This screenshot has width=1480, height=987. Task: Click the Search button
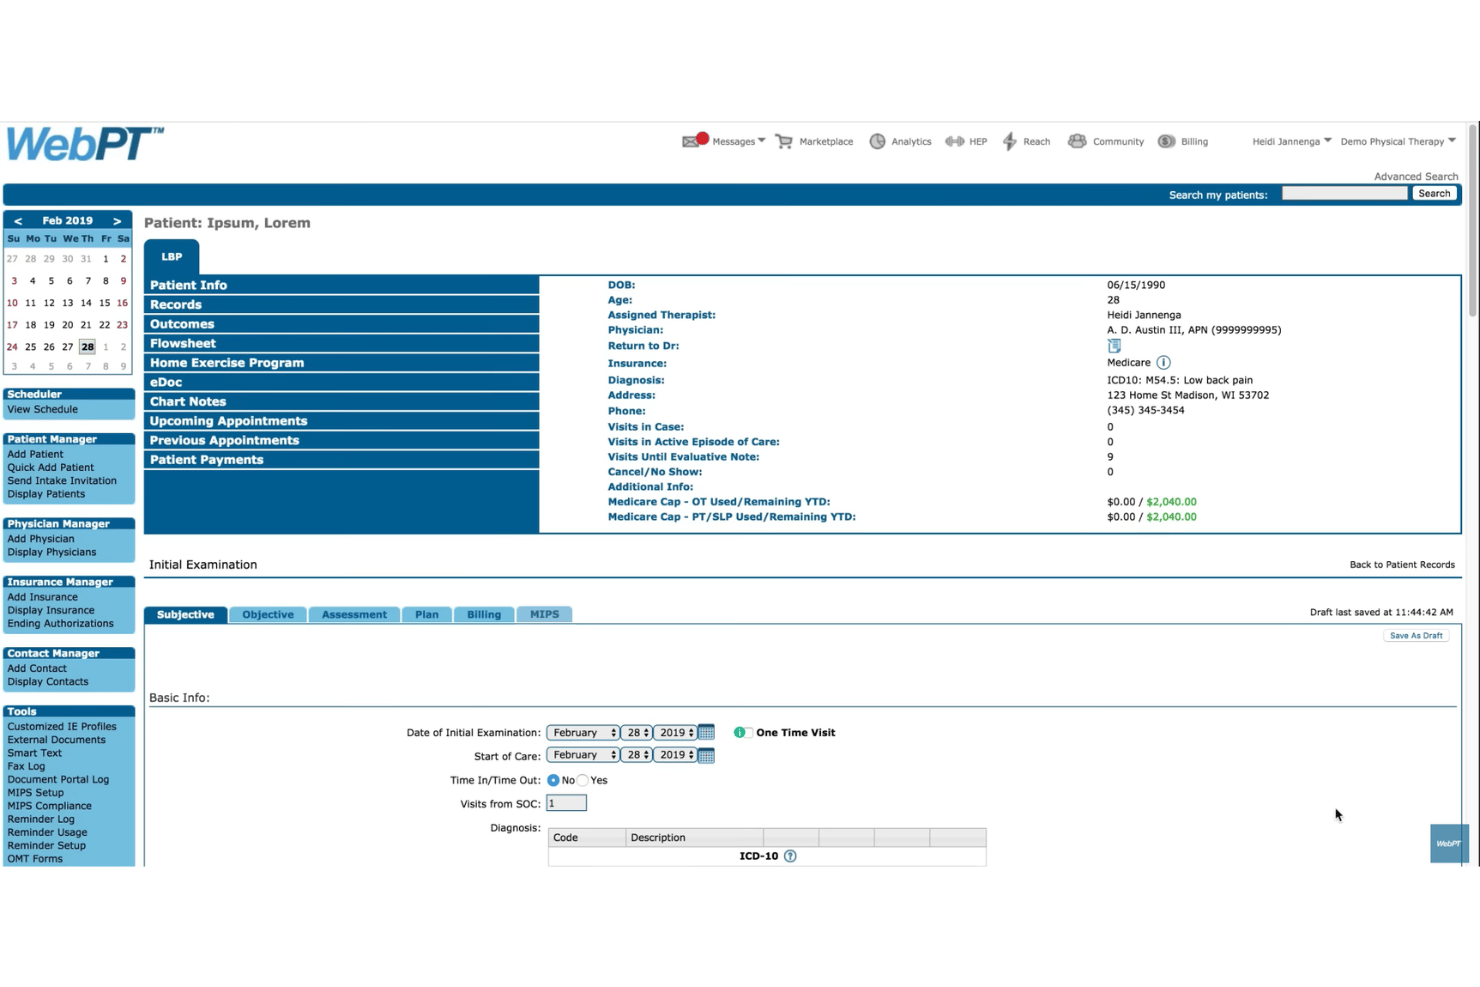click(1434, 194)
